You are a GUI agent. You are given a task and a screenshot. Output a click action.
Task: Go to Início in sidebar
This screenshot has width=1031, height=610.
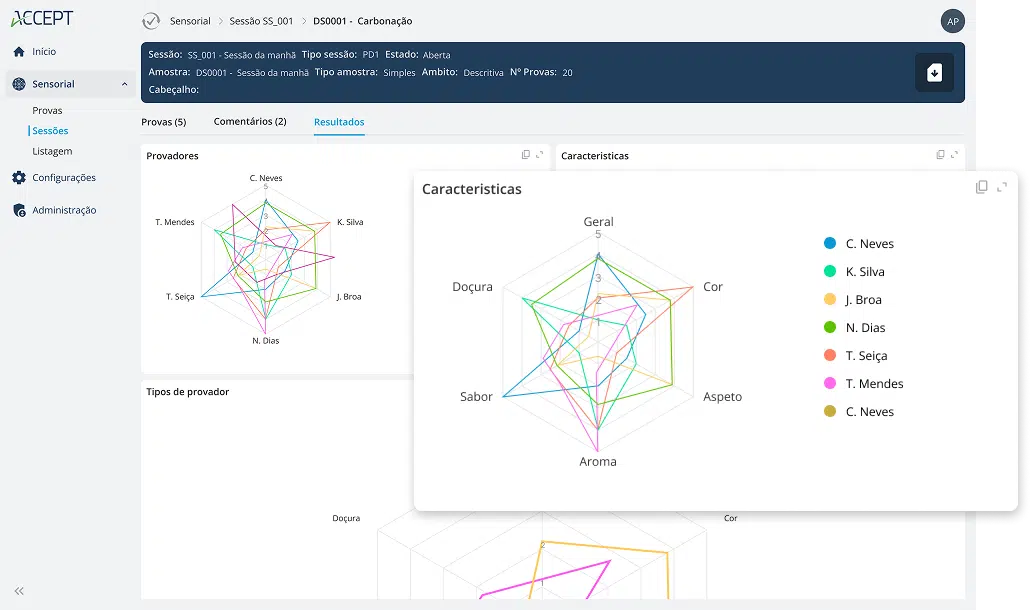44,51
